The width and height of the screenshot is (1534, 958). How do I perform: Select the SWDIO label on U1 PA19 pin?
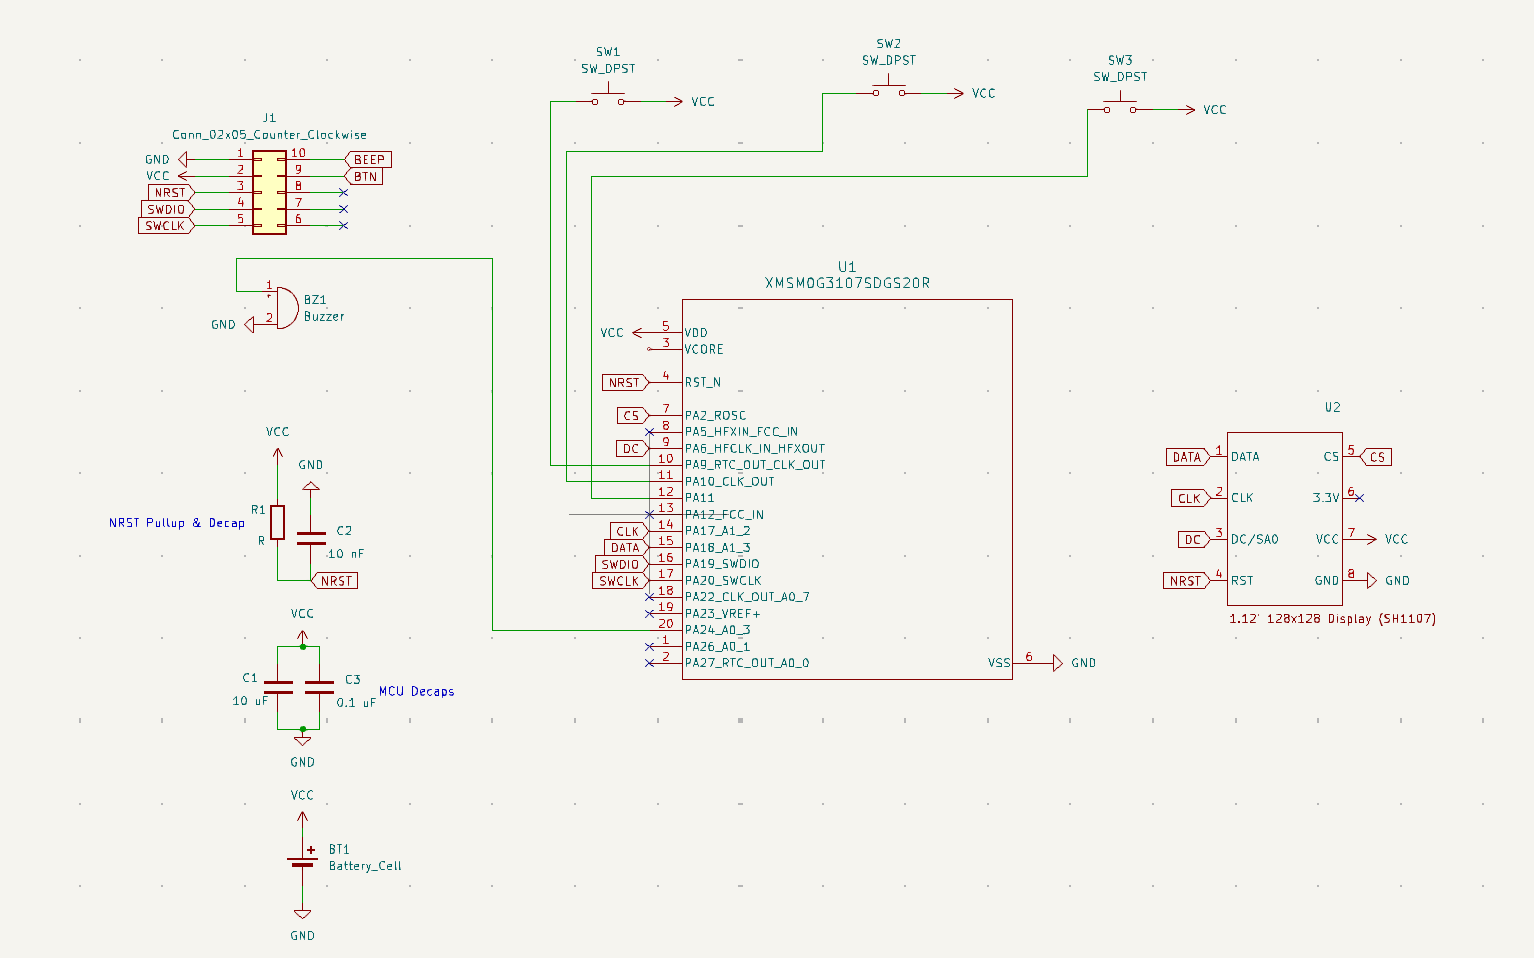click(623, 564)
